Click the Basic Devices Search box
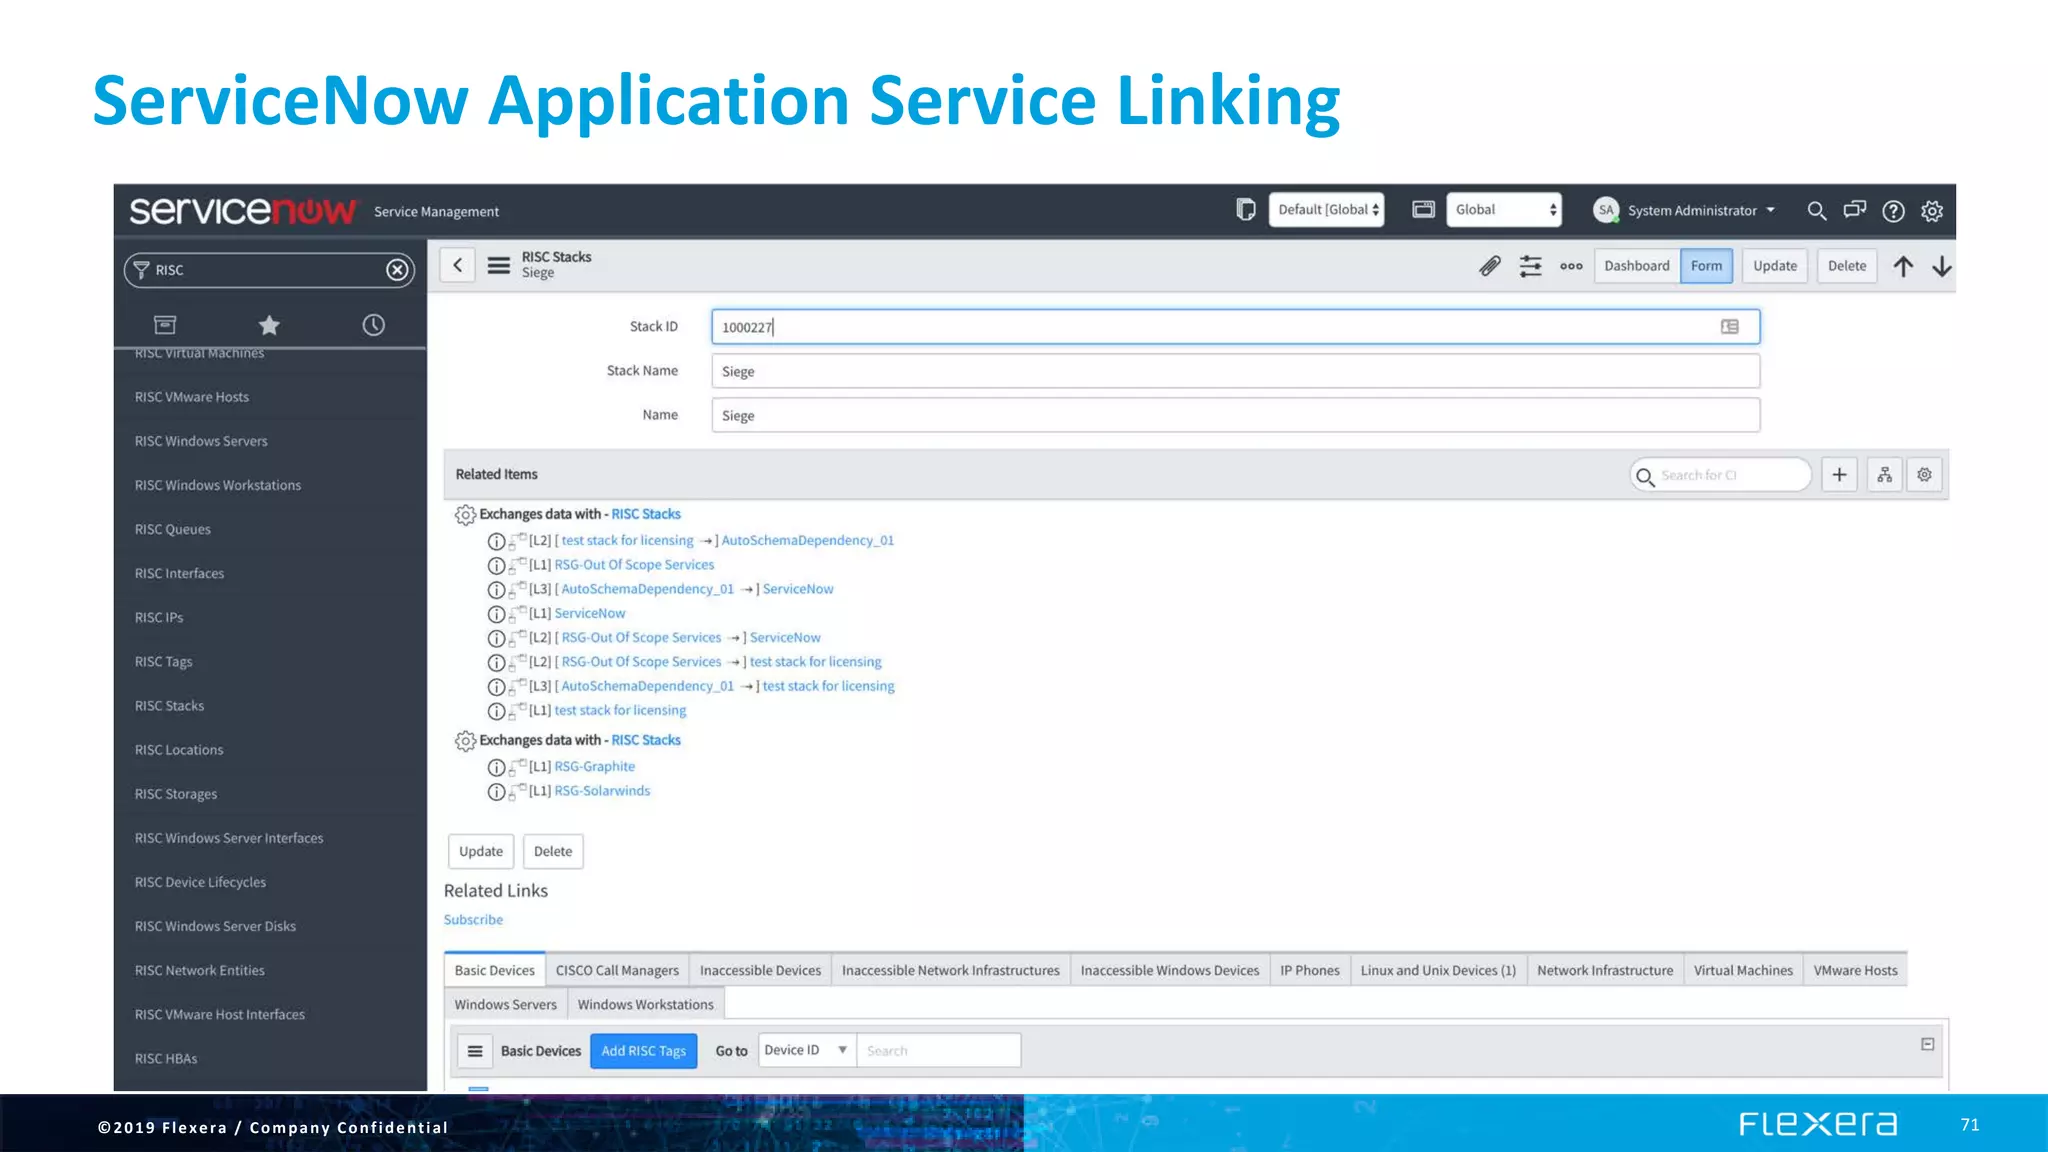Screen dimensions: 2048x1152 [x=938, y=1050]
